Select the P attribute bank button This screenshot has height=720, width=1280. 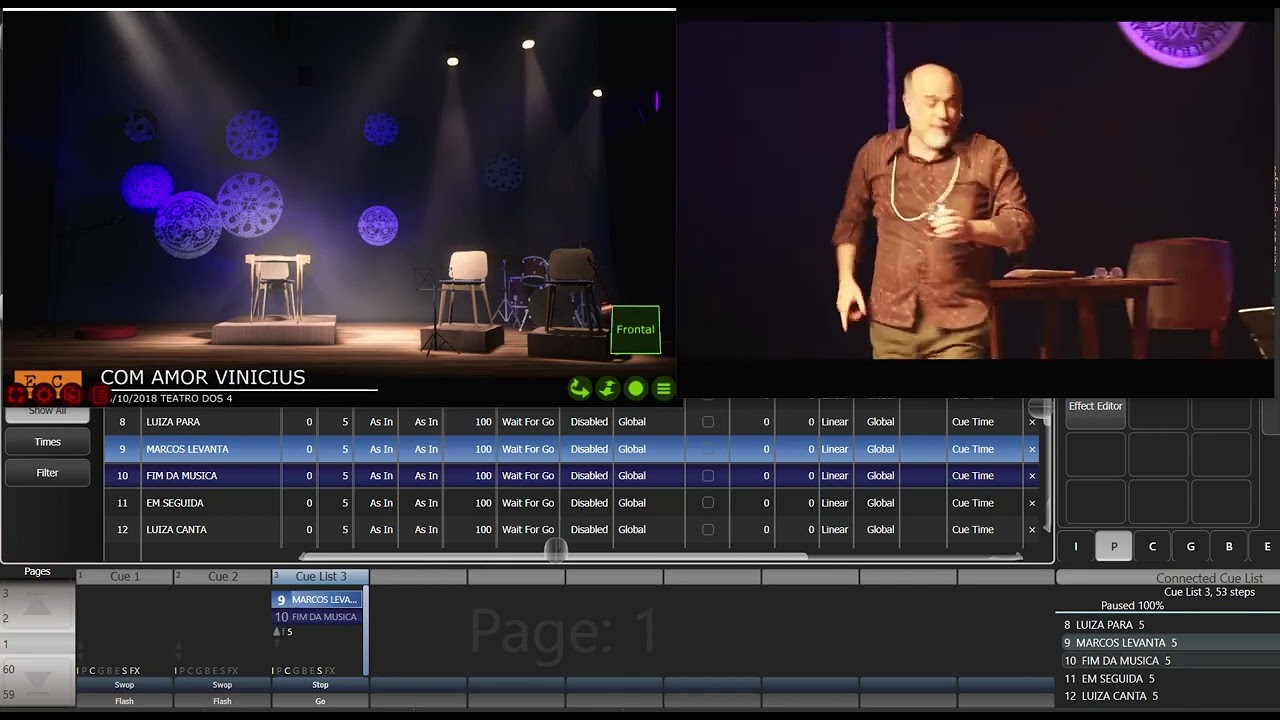click(1114, 547)
